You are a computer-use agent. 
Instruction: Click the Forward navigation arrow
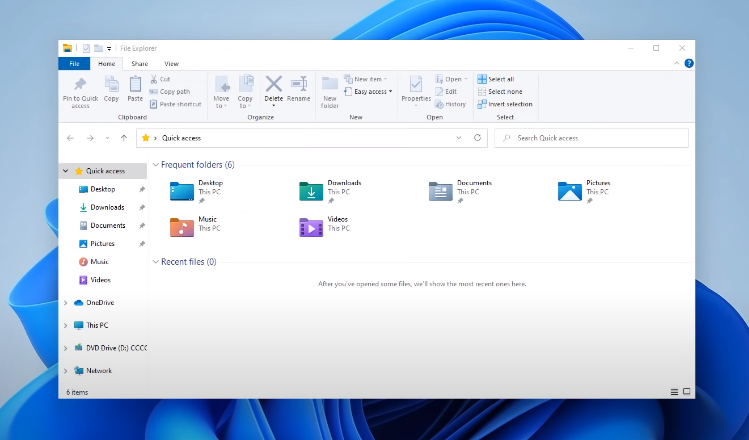pyautogui.click(x=90, y=138)
